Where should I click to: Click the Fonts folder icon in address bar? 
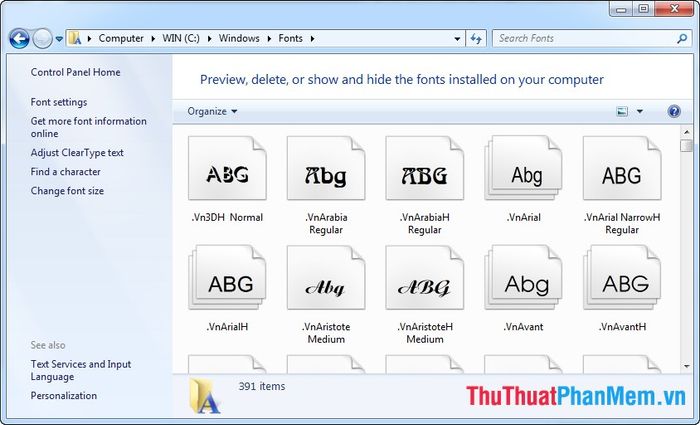tap(75, 38)
